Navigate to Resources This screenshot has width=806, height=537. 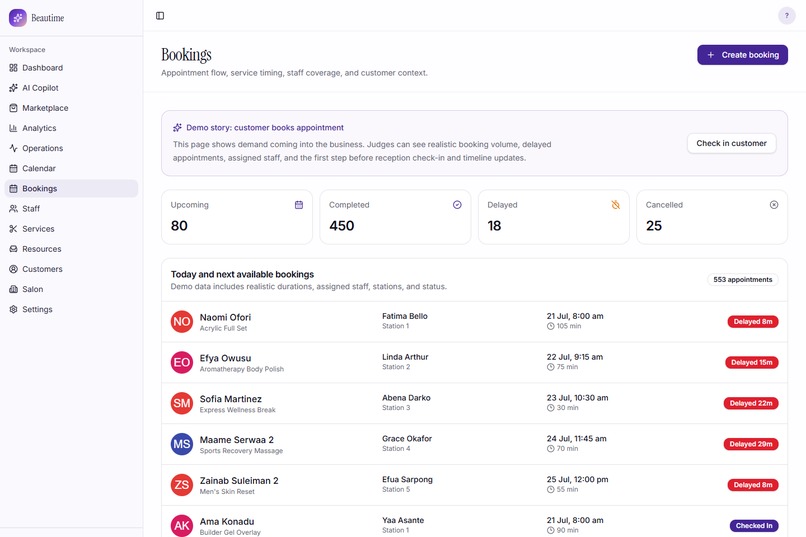tap(71, 249)
